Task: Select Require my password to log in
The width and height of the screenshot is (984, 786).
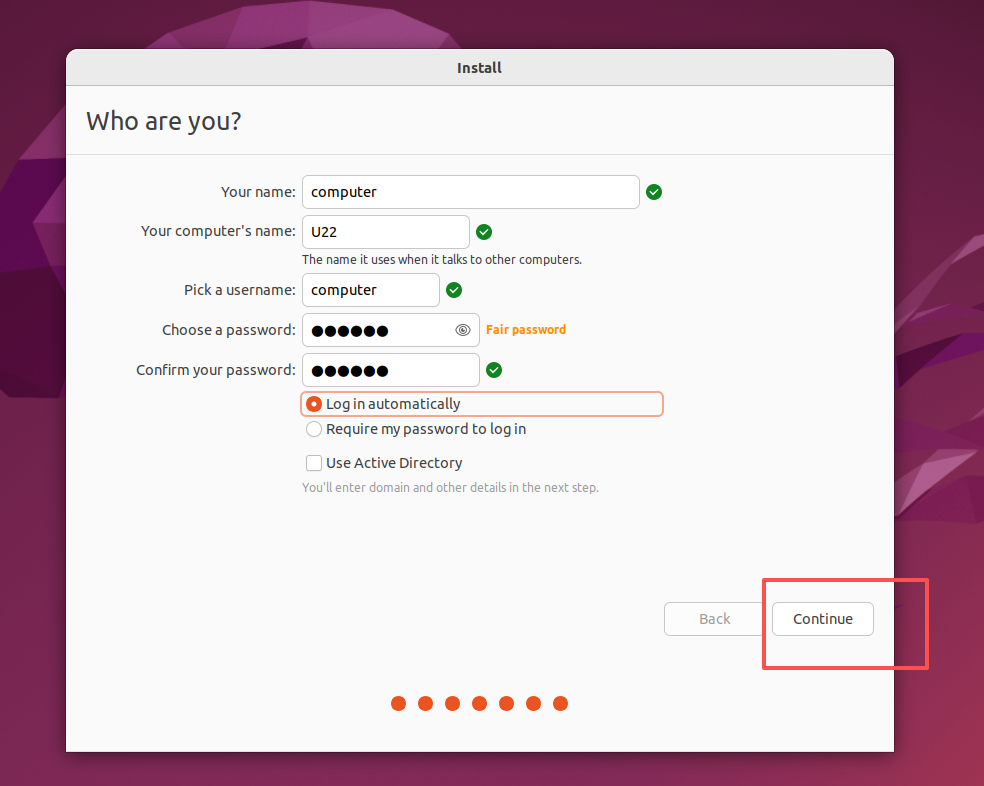Action: (x=416, y=429)
